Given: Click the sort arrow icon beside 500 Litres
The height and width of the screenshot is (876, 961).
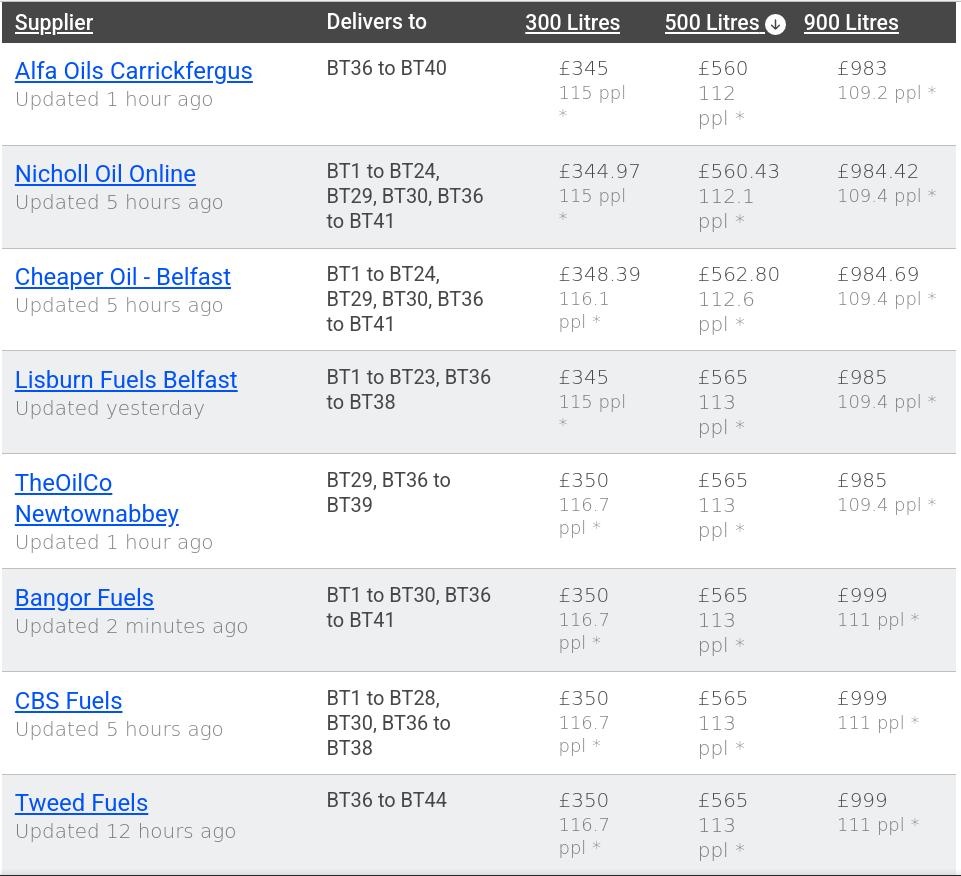Looking at the screenshot, I should point(775,24).
